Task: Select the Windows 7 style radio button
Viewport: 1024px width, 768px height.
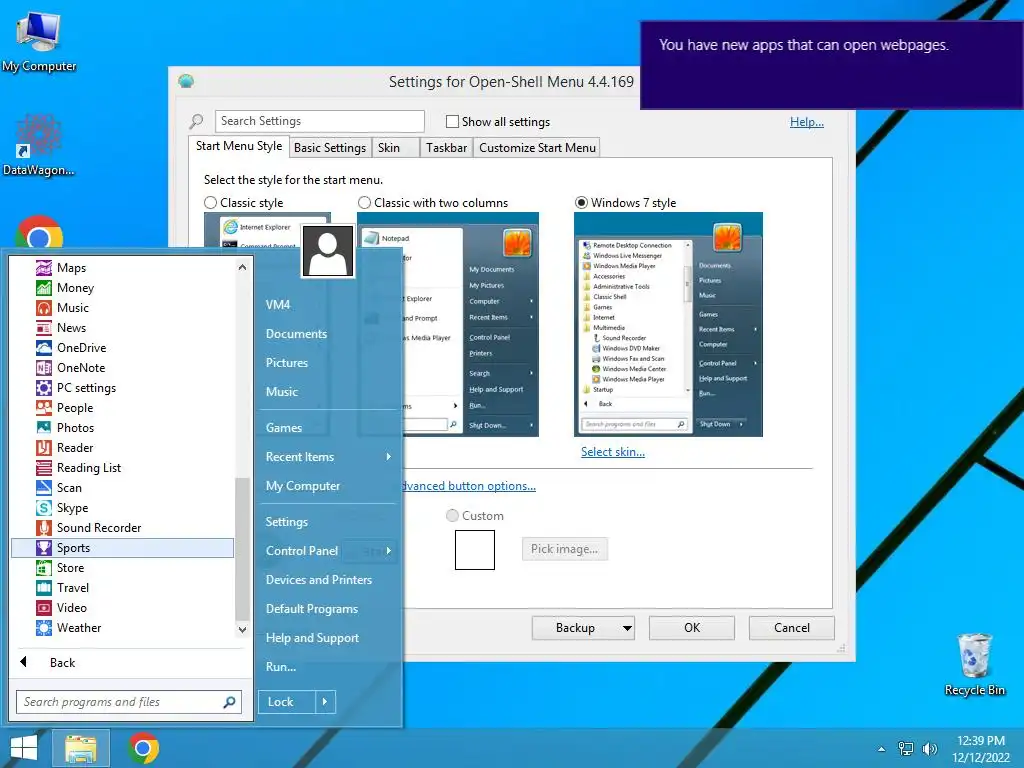Action: pyautogui.click(x=581, y=203)
